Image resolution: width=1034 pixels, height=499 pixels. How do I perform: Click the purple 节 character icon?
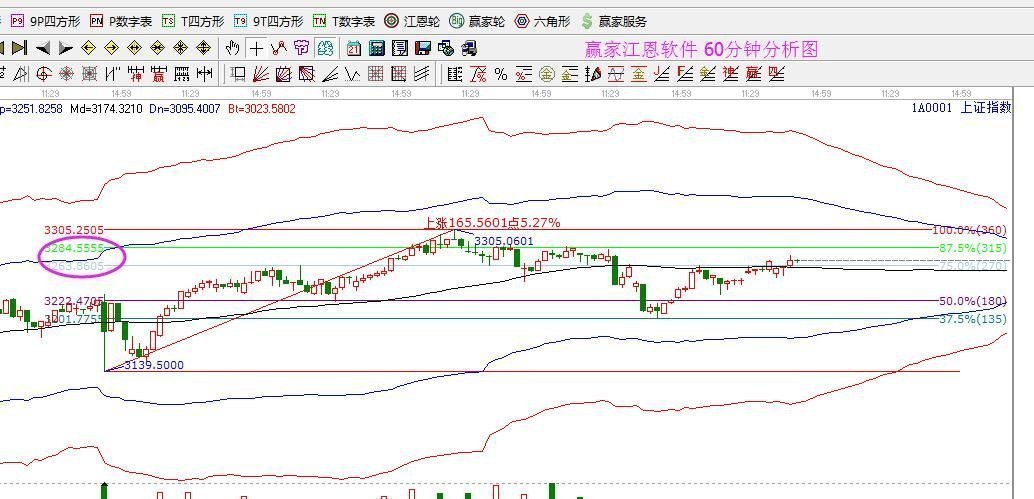click(302, 48)
